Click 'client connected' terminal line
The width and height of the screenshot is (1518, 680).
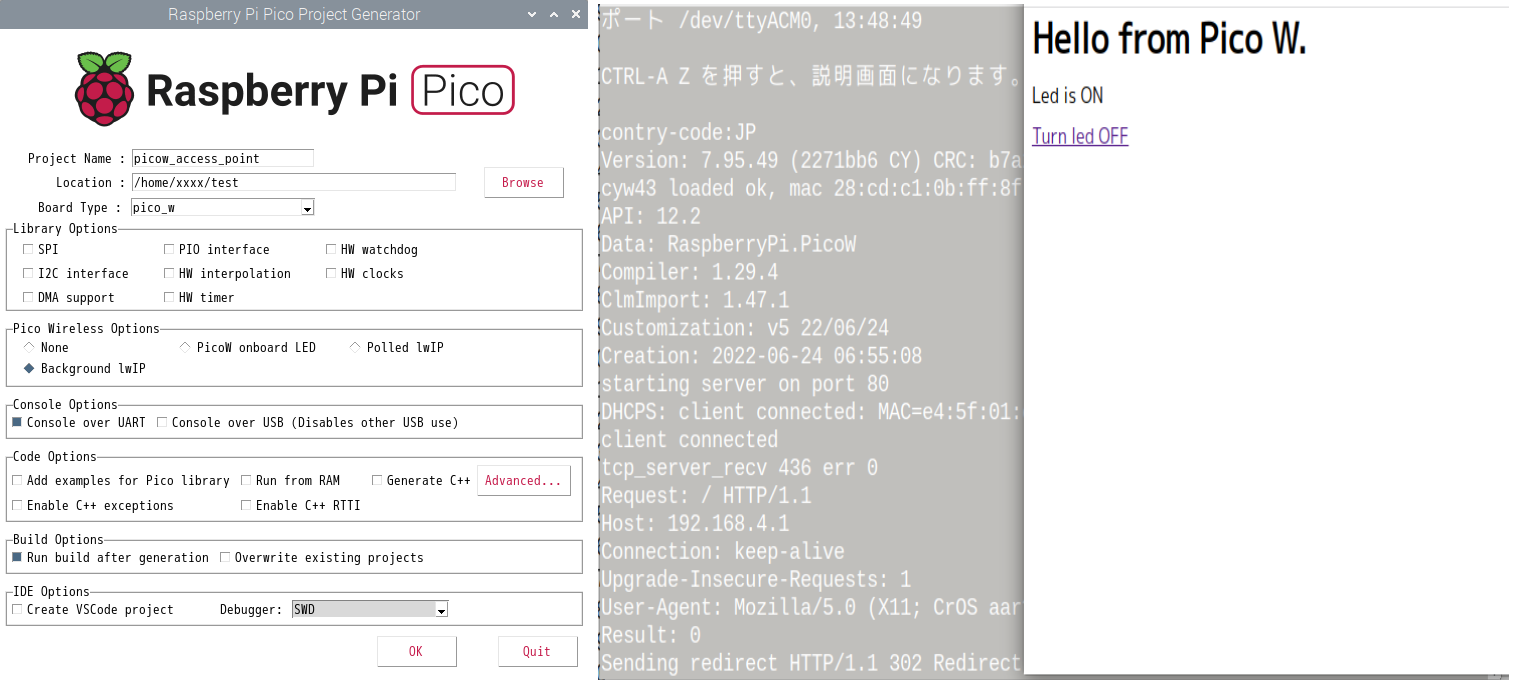tap(689, 440)
